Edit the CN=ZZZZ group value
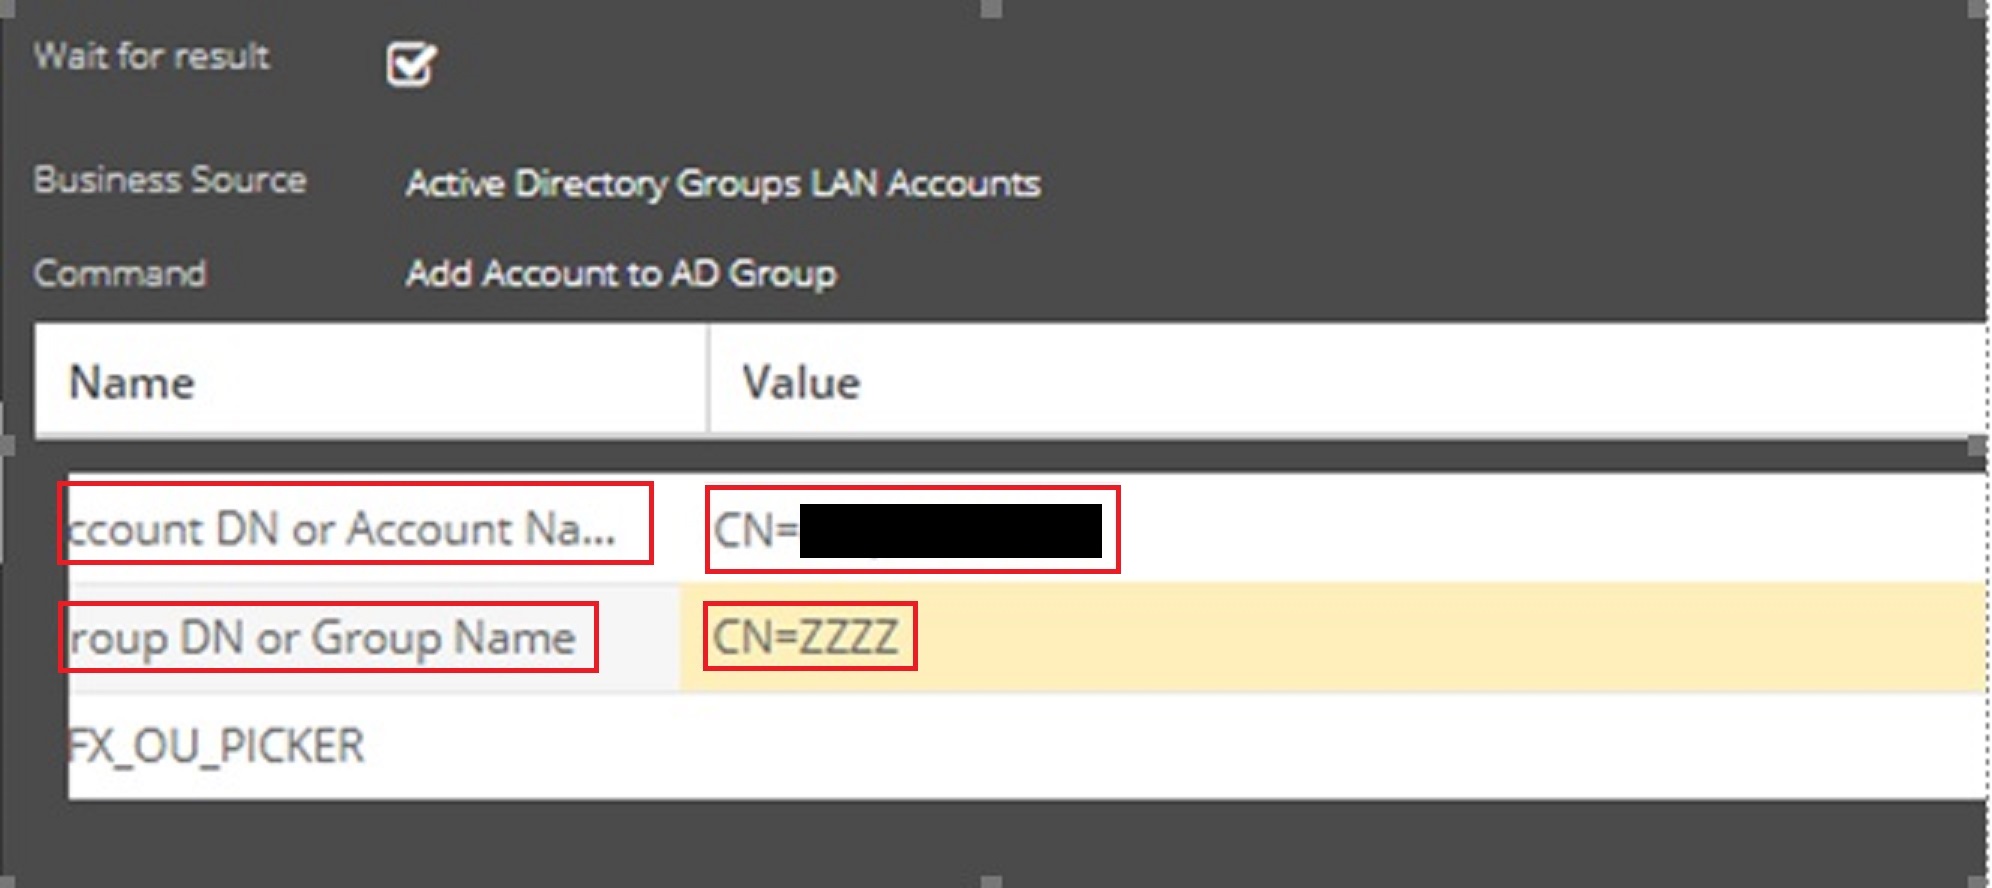 coord(806,637)
